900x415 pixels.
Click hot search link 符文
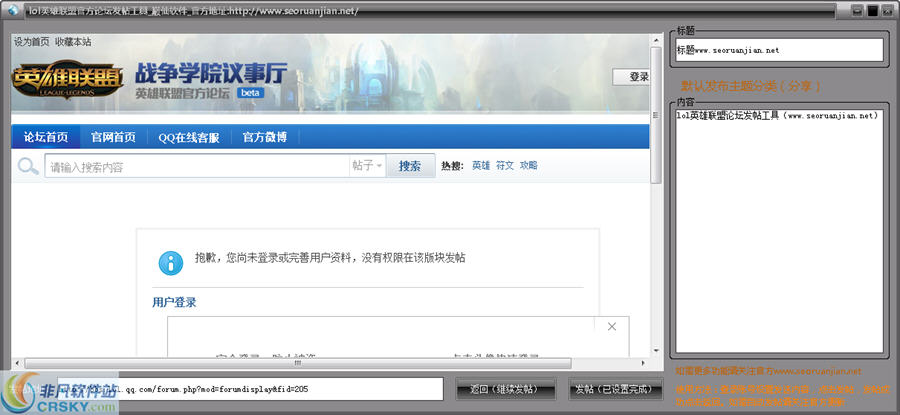click(x=505, y=165)
